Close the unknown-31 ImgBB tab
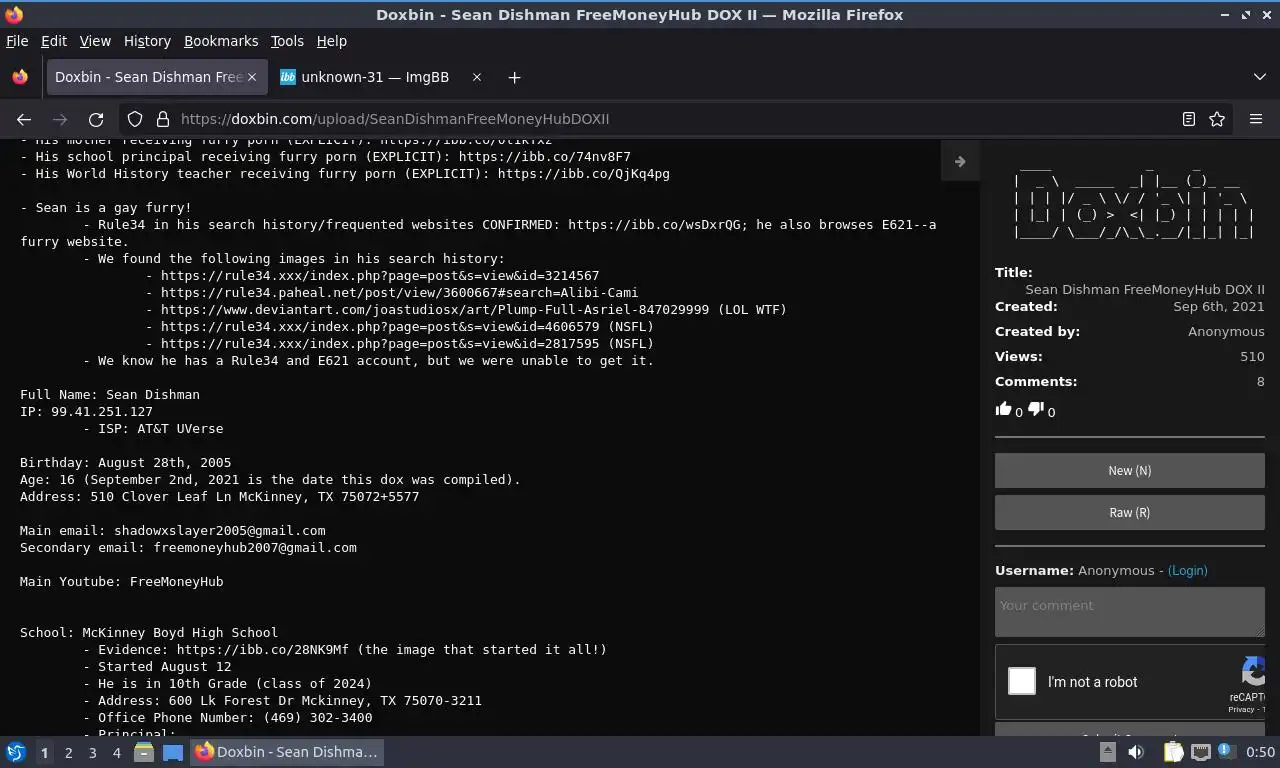 click(477, 77)
